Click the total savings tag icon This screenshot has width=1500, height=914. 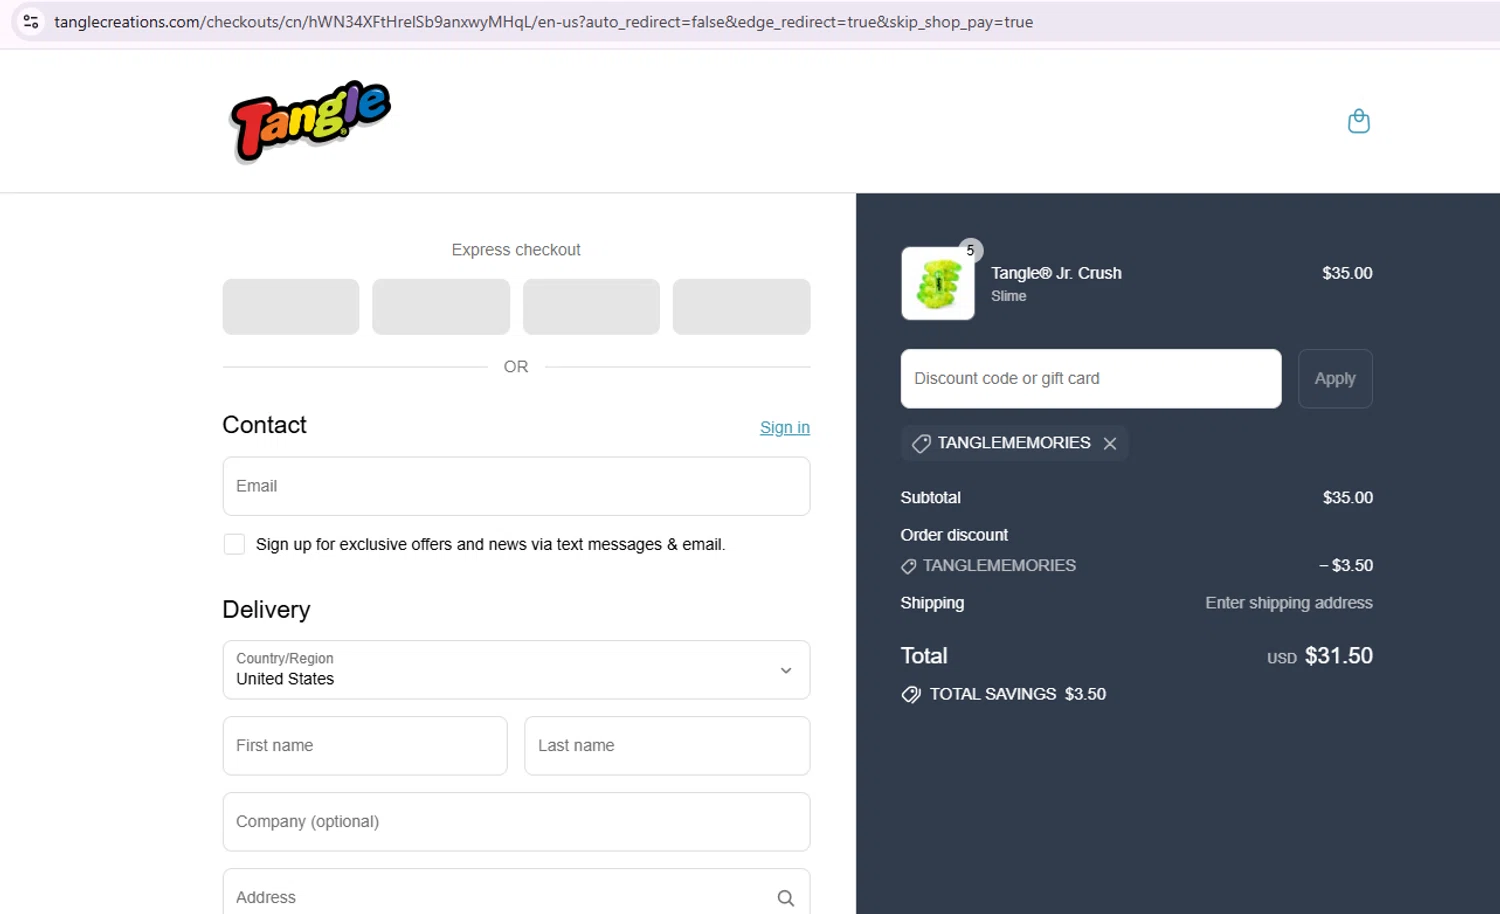(910, 694)
